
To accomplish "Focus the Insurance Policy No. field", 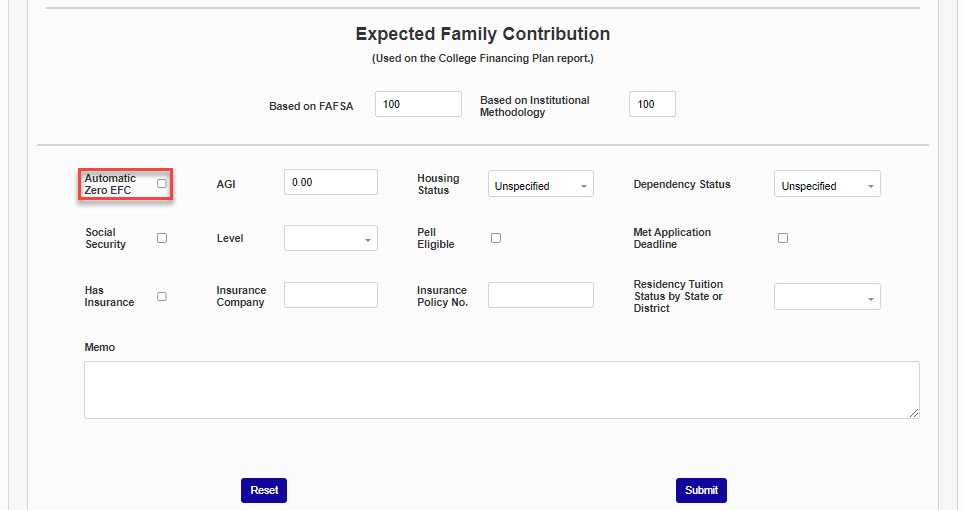I will pyautogui.click(x=540, y=295).
